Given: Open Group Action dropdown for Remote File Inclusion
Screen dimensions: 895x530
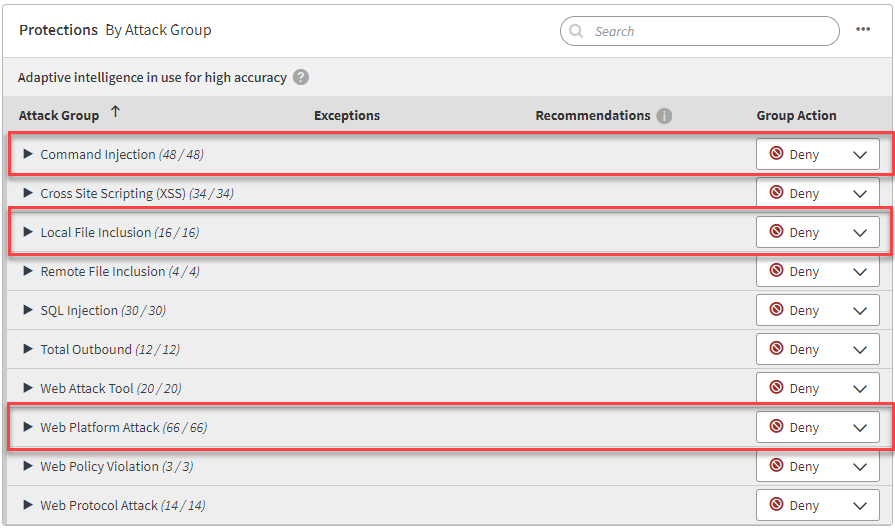Looking at the screenshot, I should 859,272.
